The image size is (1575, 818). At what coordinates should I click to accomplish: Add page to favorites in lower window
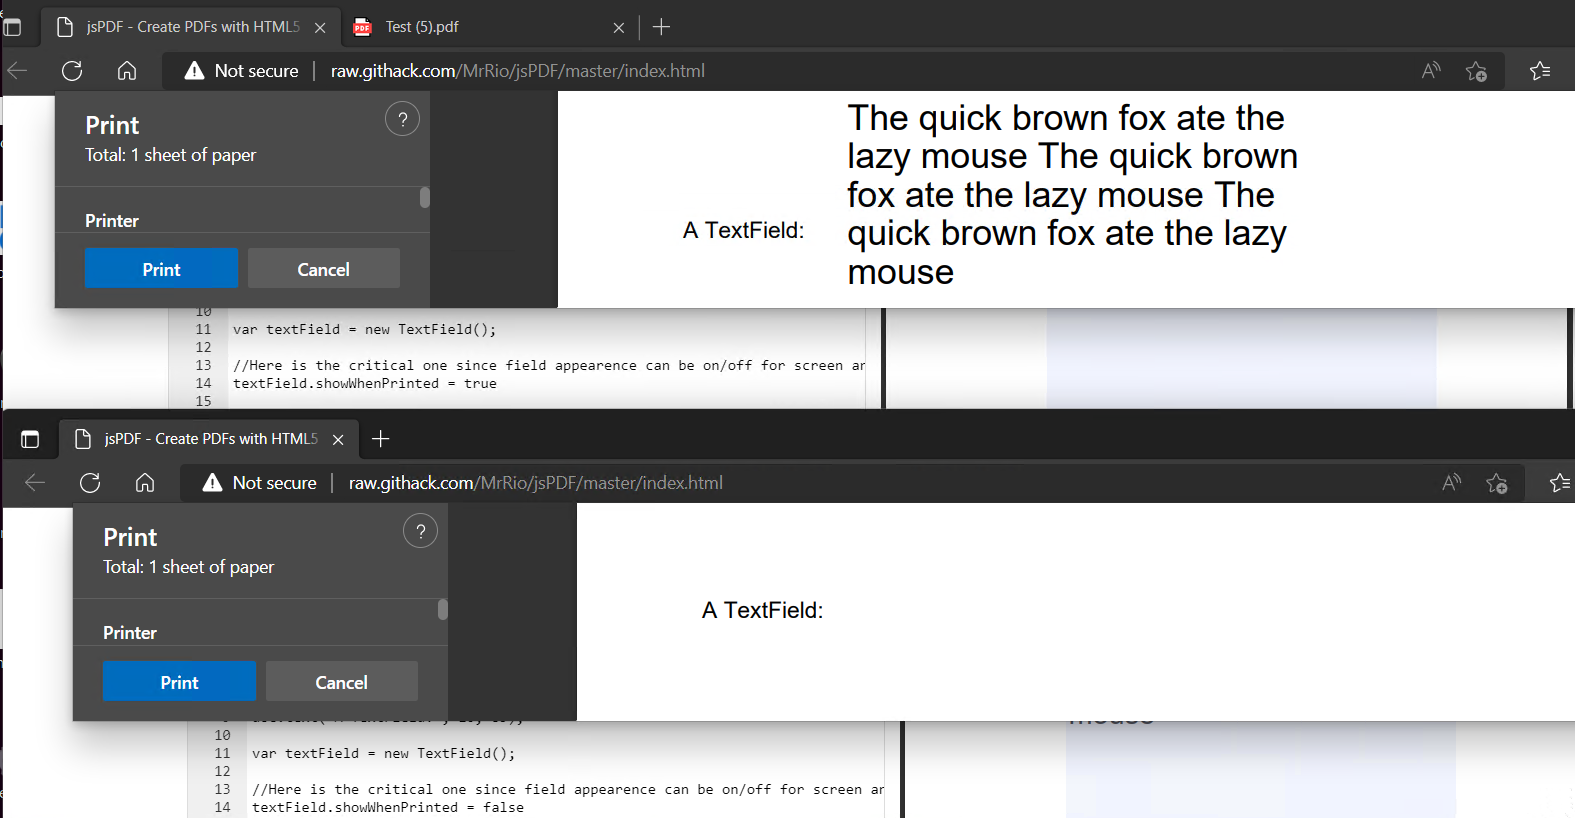click(1497, 483)
